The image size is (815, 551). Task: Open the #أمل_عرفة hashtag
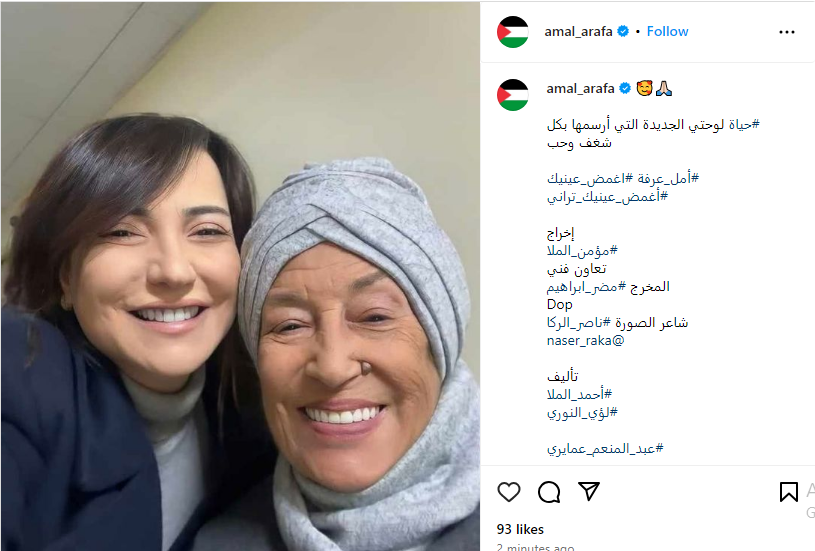[x=668, y=178]
